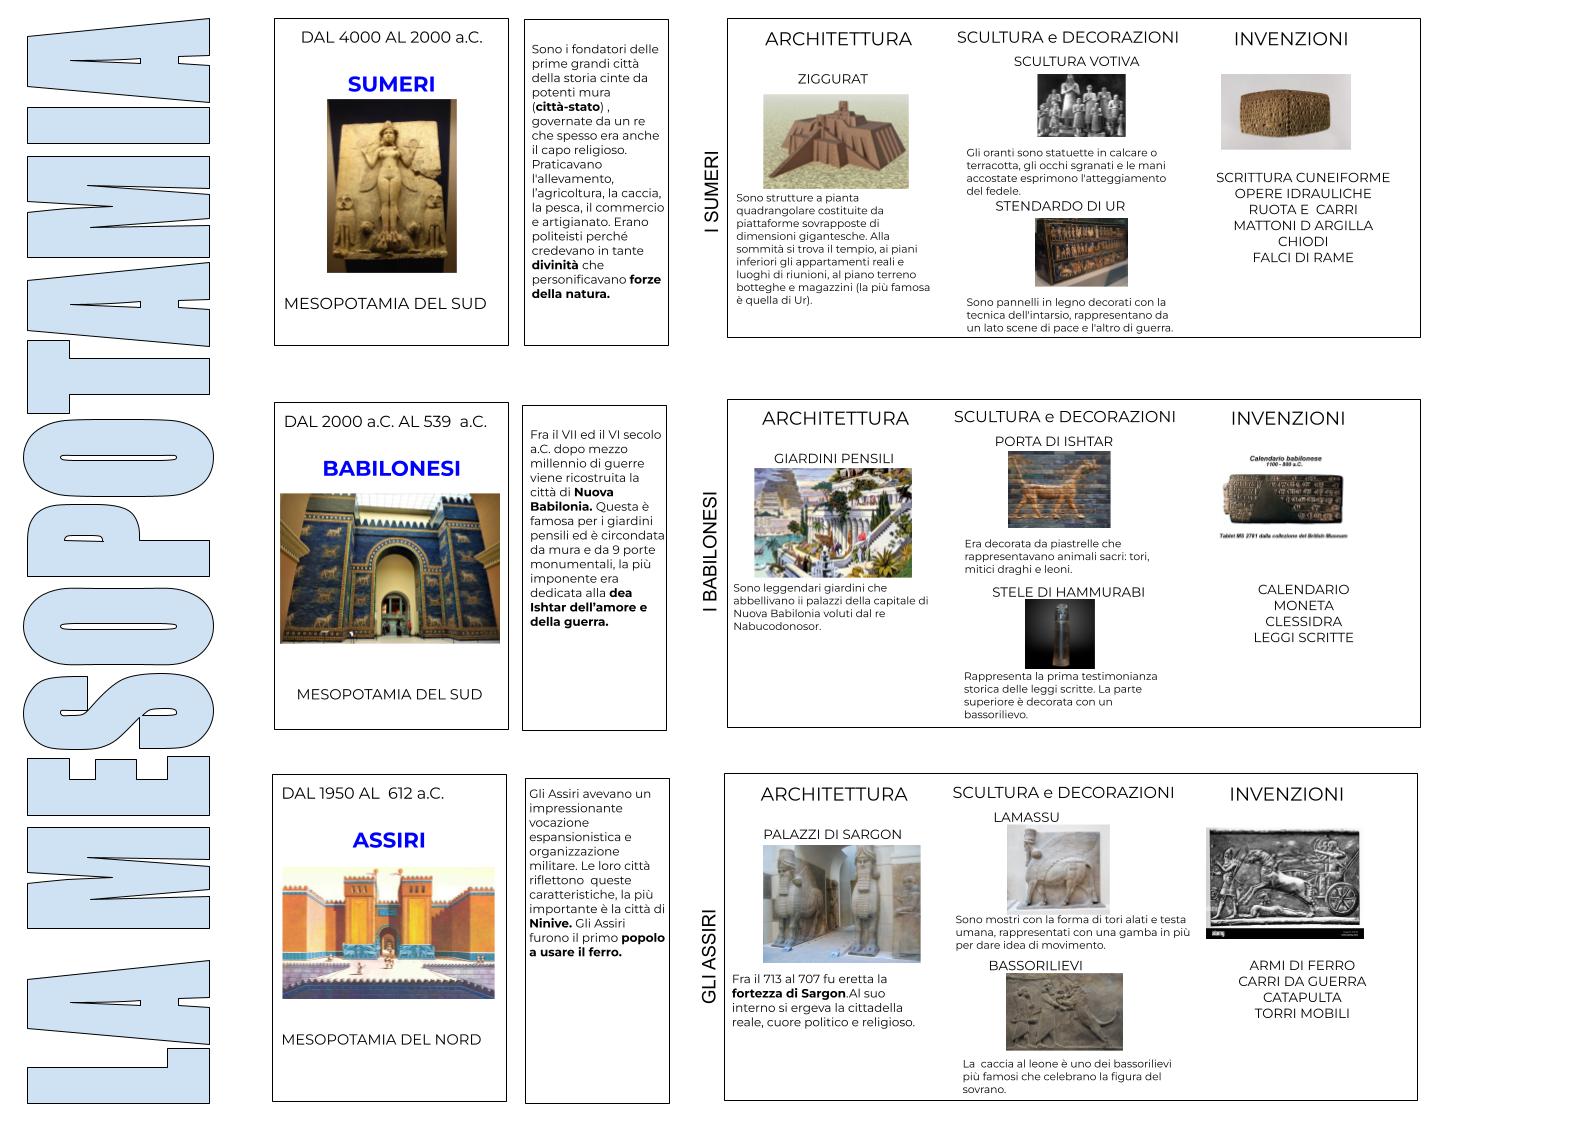Select the Ziggurat image
This screenshot has width=1586, height=1122.
(835, 141)
